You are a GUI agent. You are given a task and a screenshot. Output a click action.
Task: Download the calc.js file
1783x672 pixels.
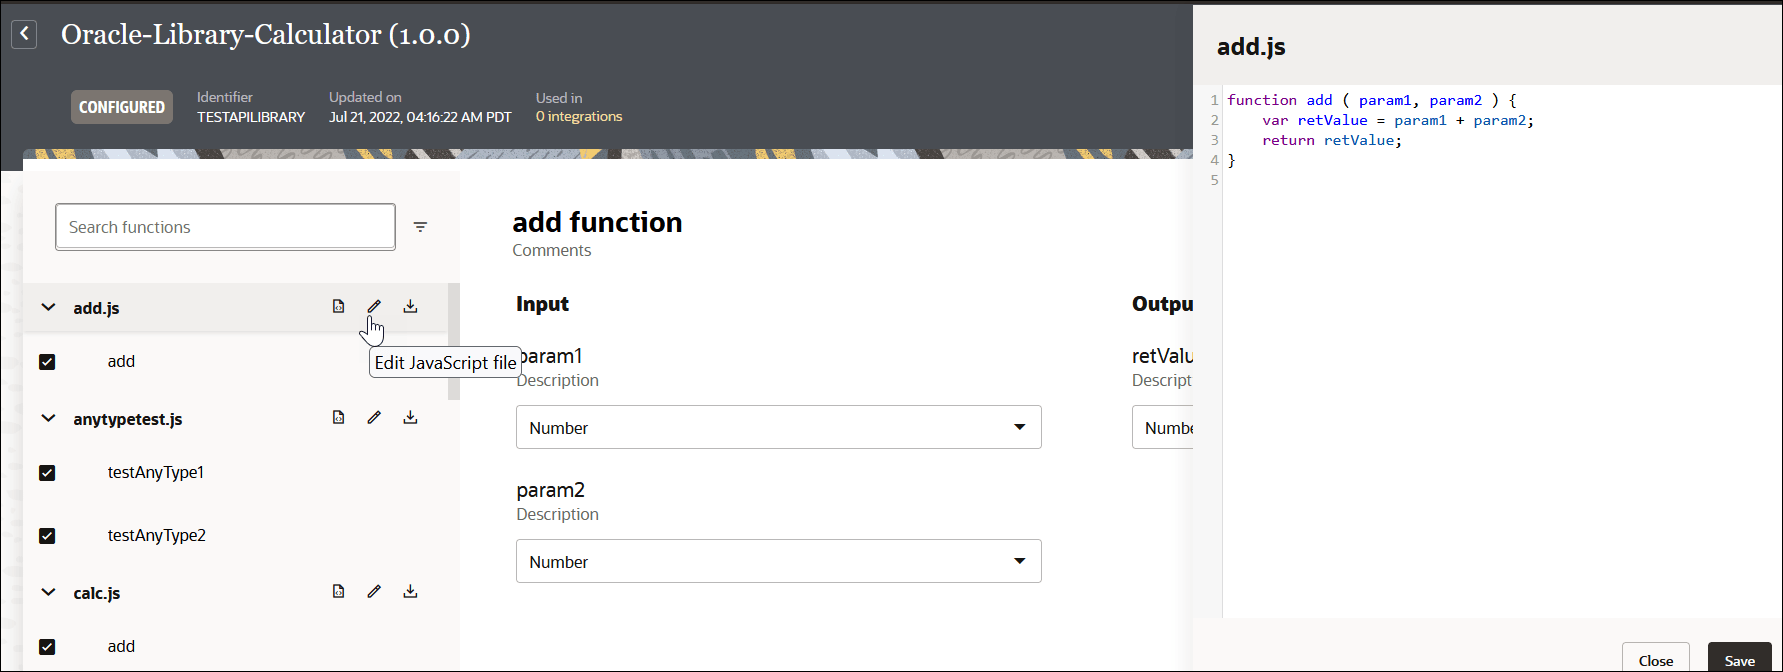pyautogui.click(x=410, y=591)
